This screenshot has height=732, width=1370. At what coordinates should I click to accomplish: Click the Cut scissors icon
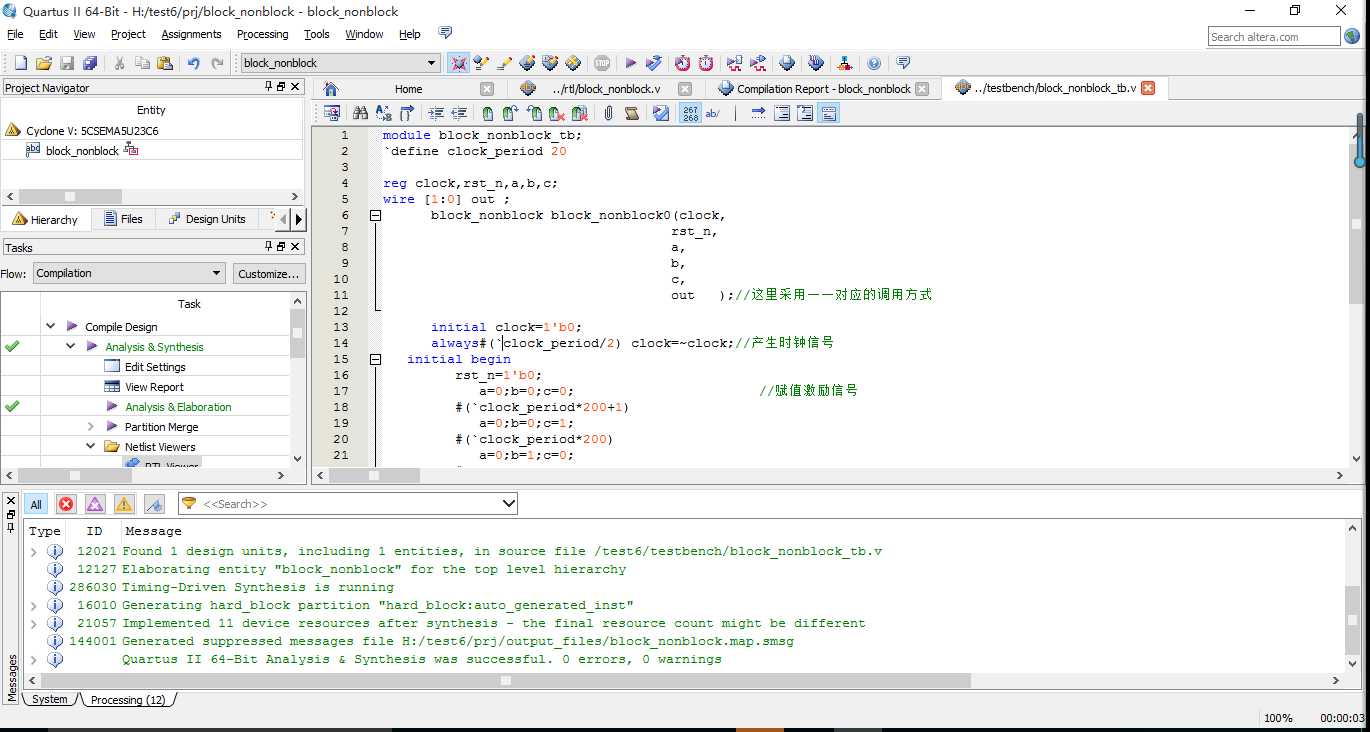click(119, 63)
